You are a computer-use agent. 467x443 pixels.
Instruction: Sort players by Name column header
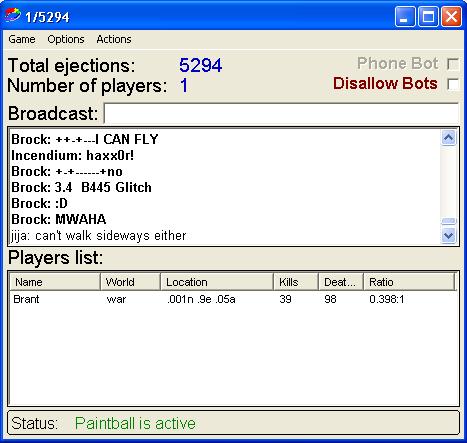coord(55,282)
